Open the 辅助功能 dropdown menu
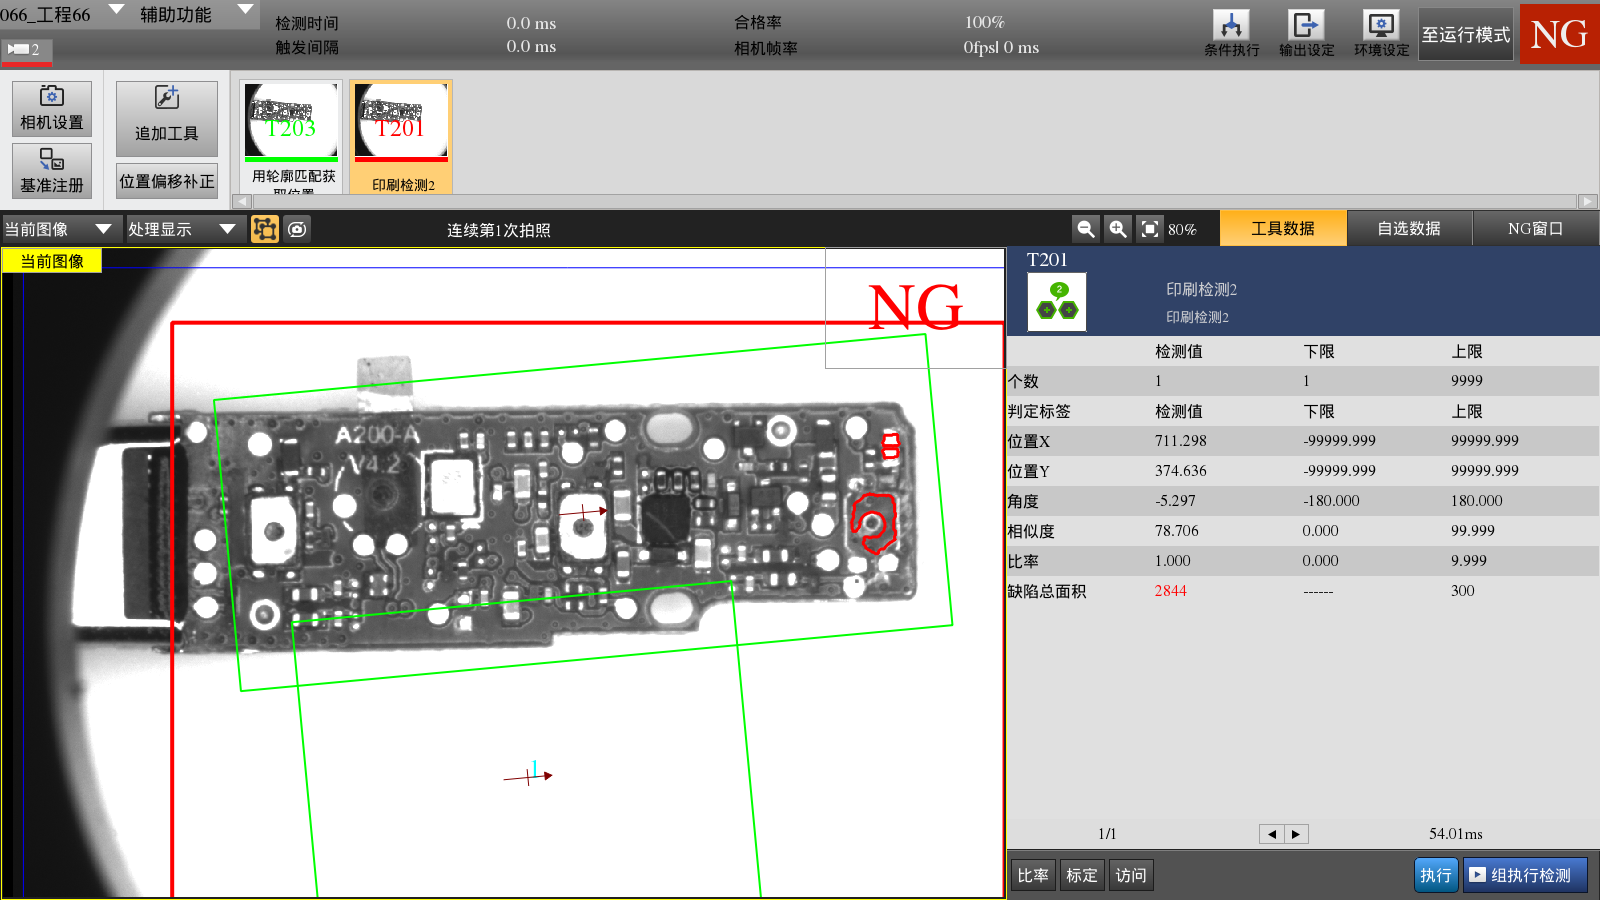The height and width of the screenshot is (900, 1600). click(x=245, y=10)
